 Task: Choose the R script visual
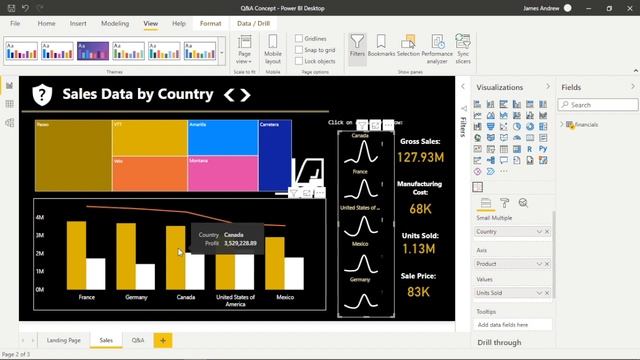(x=529, y=149)
